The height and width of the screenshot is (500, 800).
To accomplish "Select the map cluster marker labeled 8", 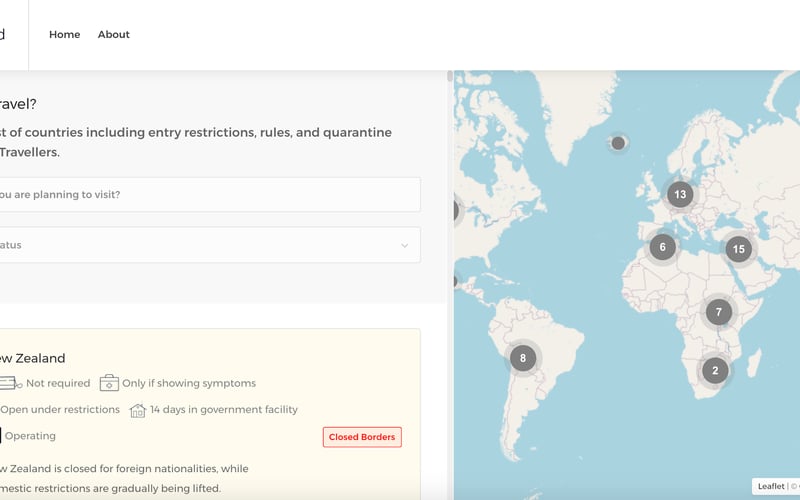I will (x=523, y=358).
